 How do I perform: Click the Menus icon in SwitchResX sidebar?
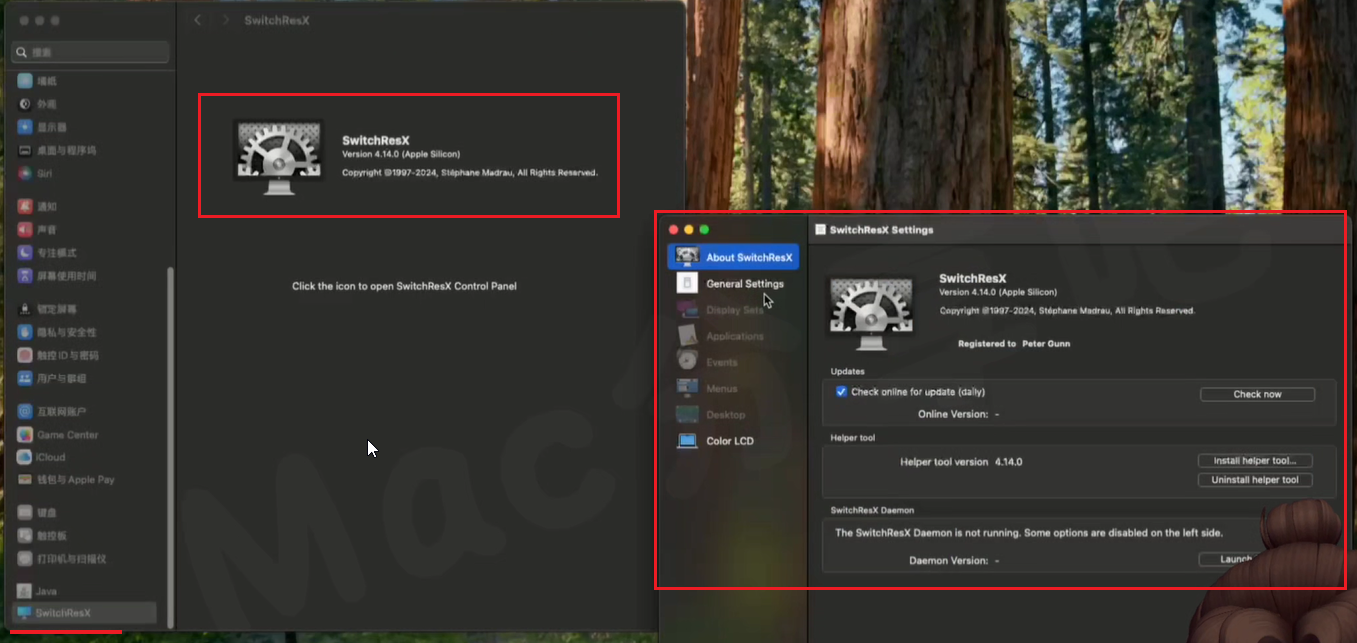(687, 388)
